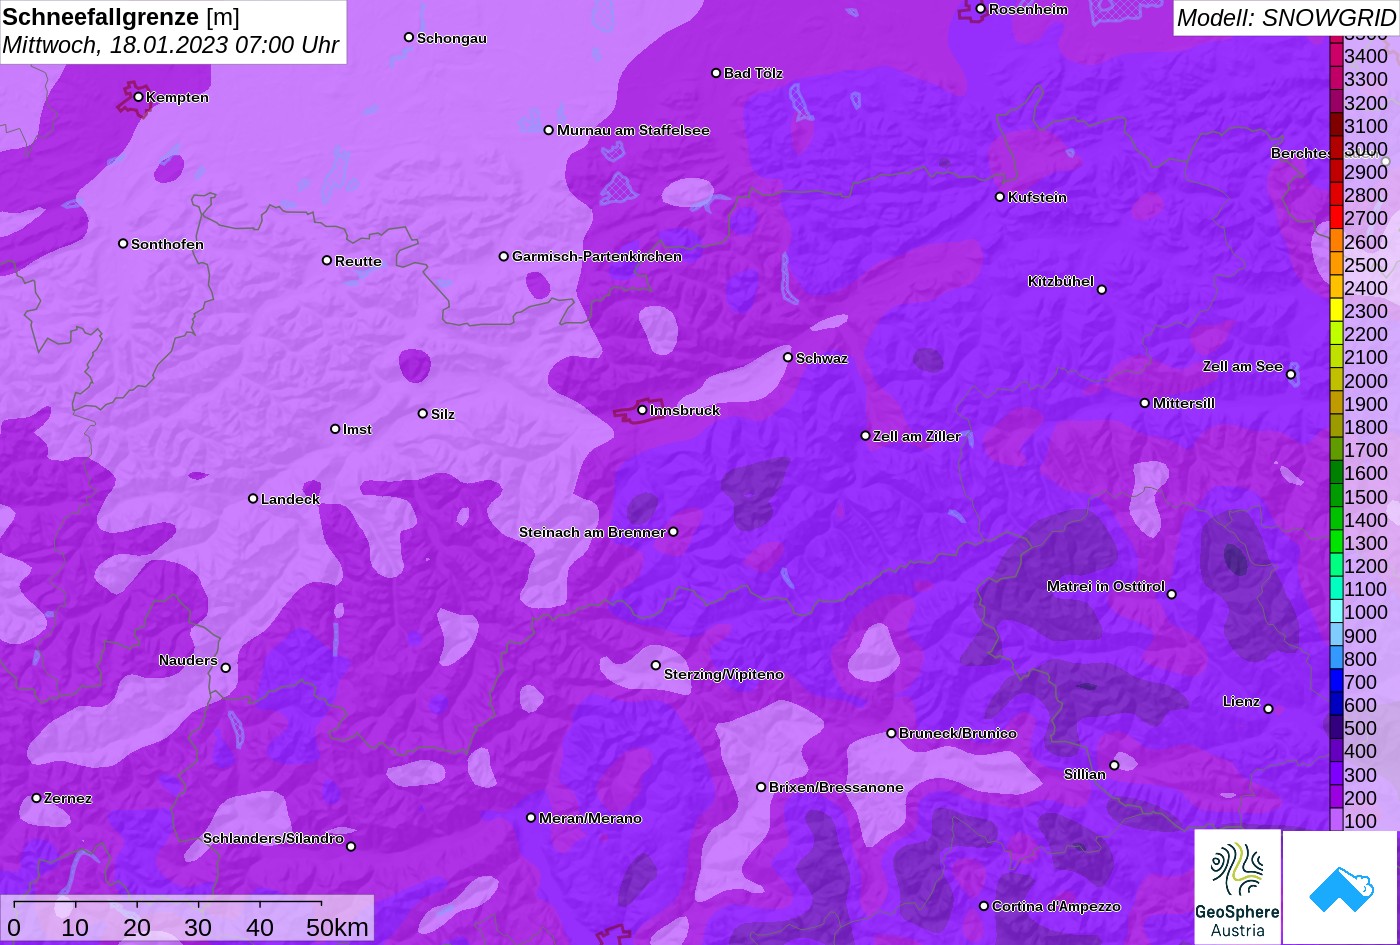Click the Landeck label
The image size is (1400, 945).
(290, 499)
